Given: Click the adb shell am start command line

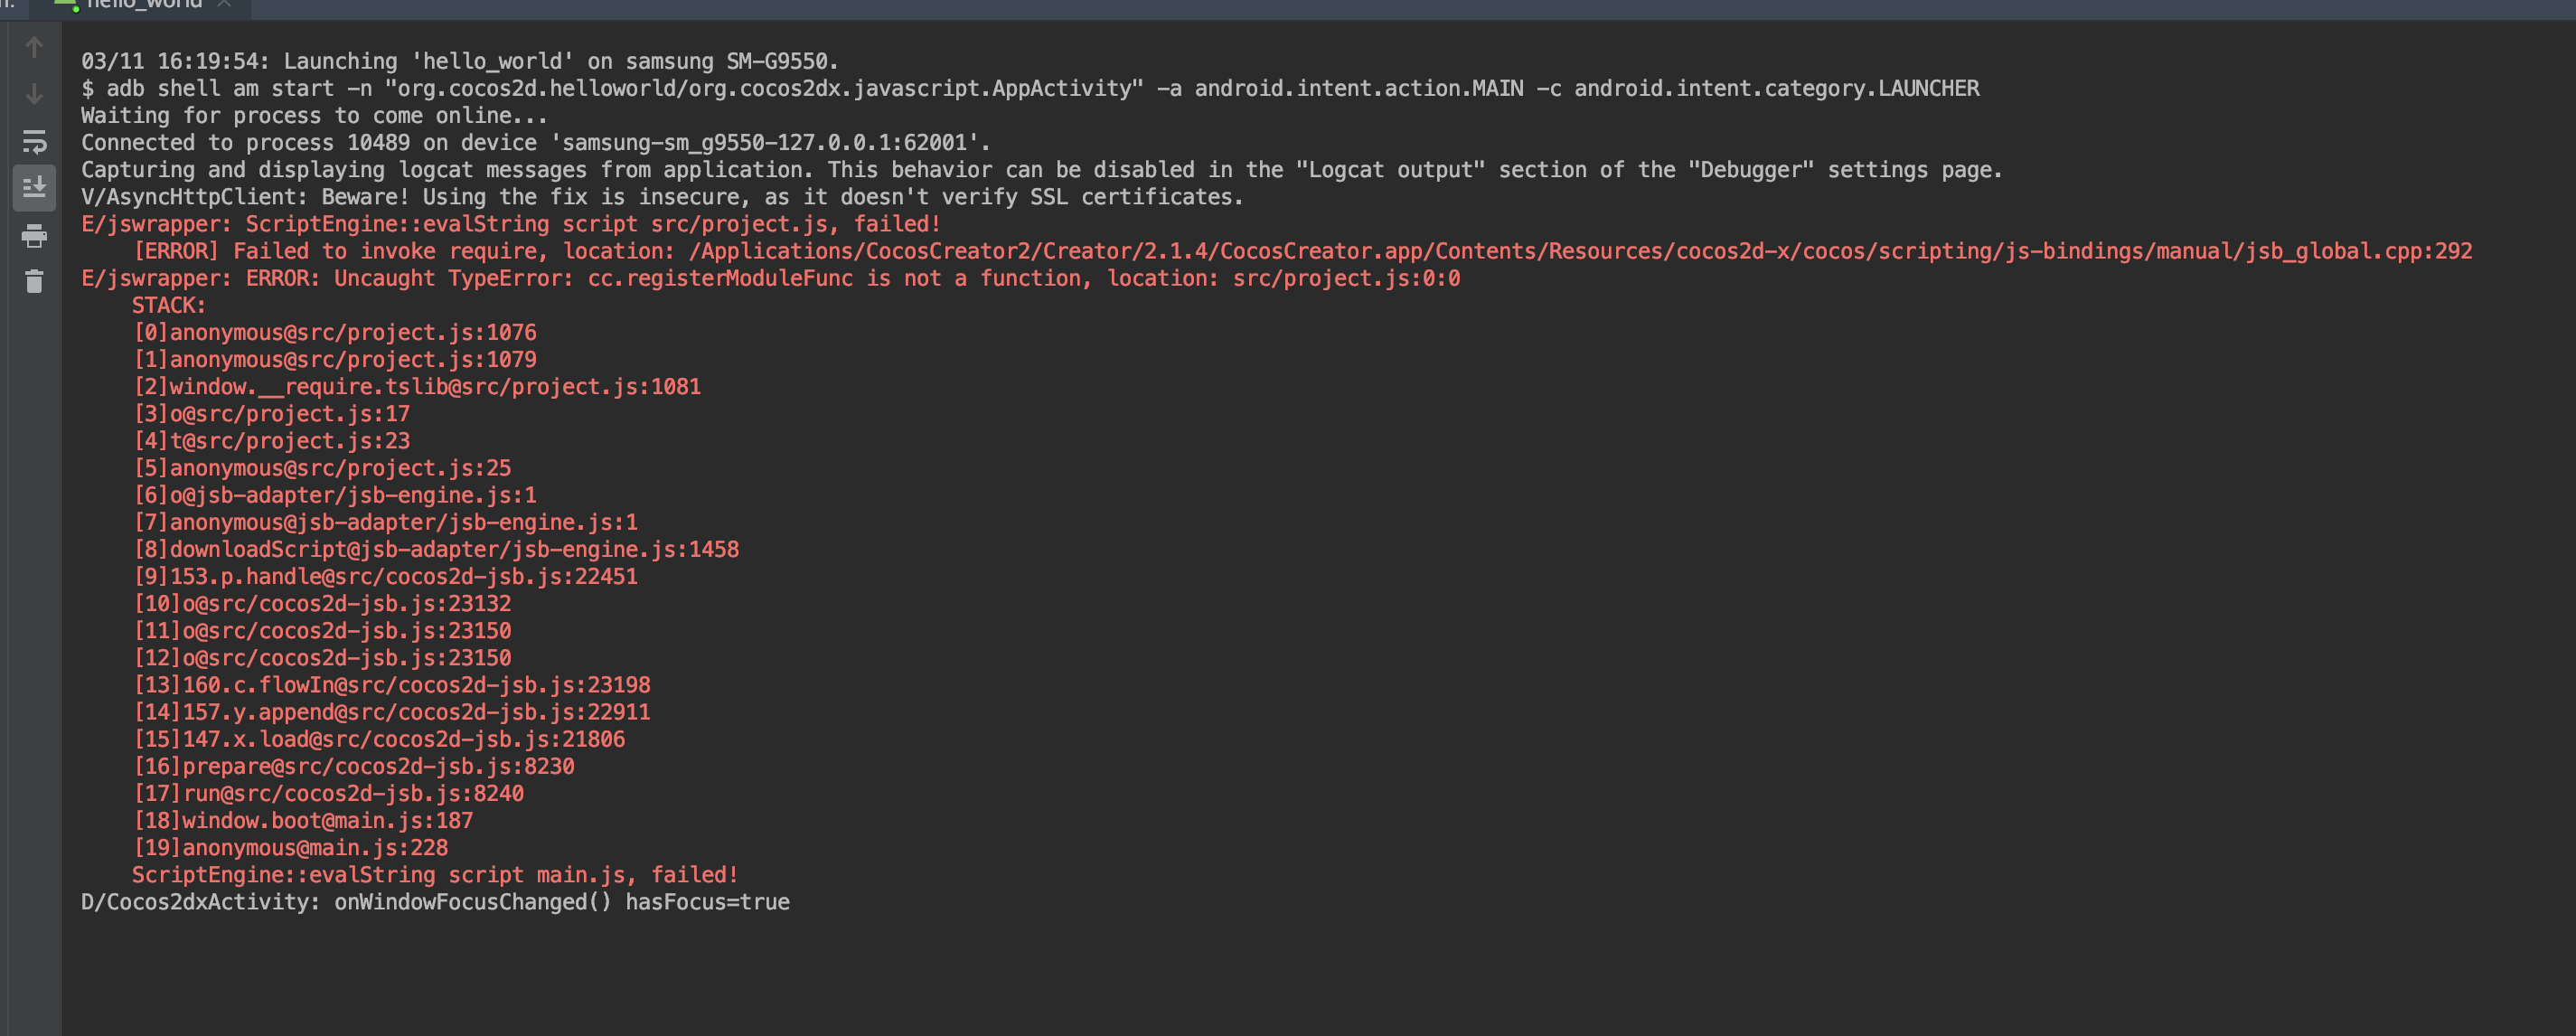Looking at the screenshot, I should click(x=1030, y=88).
